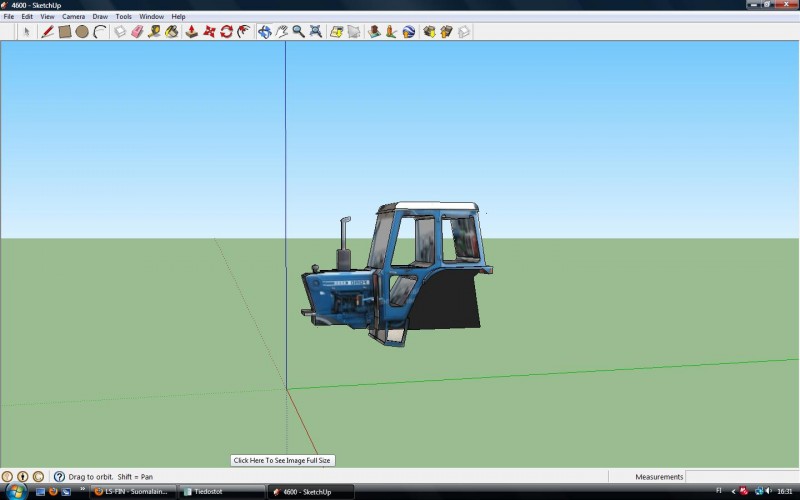The image size is (800, 500).
Task: Click the 16:31 taskbar clock
Action: point(785,491)
